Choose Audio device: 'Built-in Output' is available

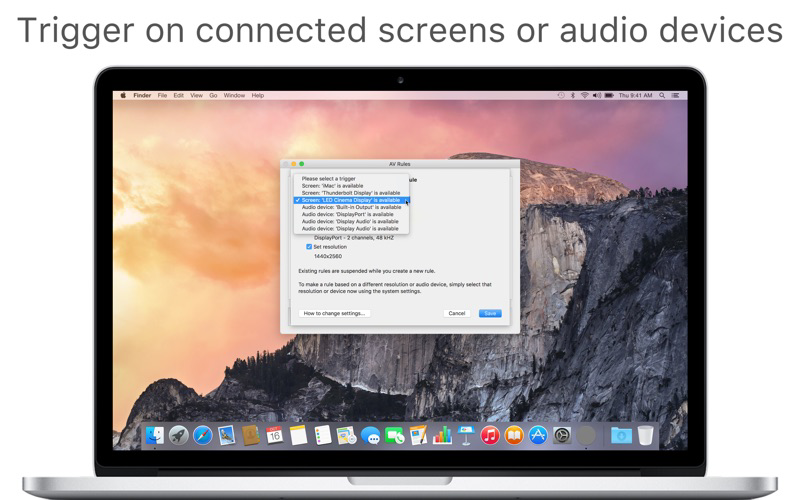coord(351,207)
